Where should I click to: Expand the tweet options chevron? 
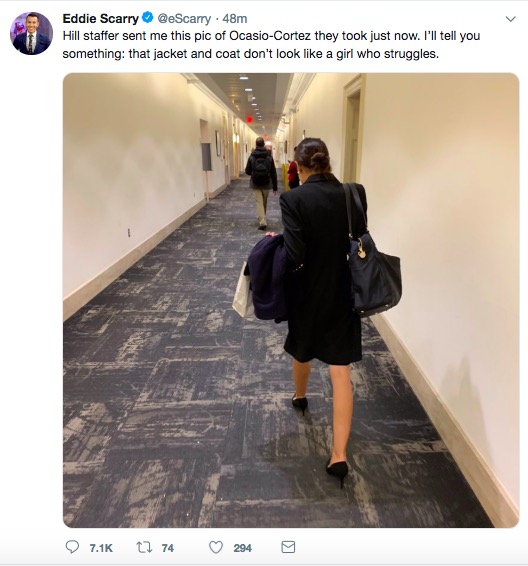tap(510, 19)
